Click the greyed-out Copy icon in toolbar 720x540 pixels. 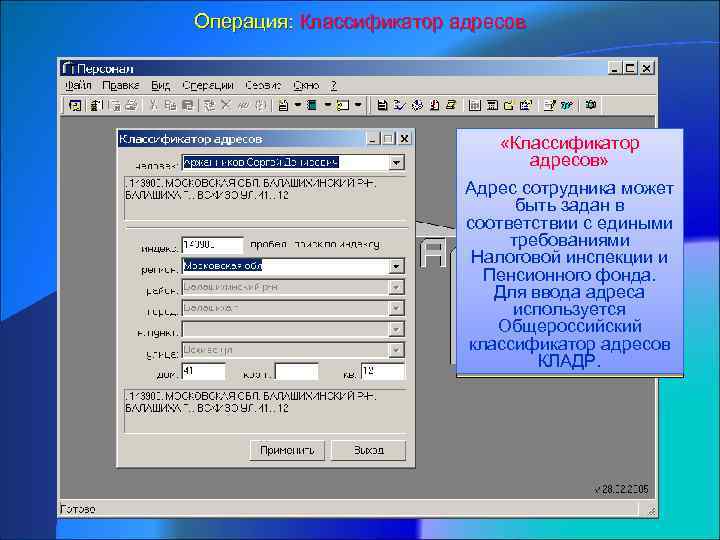coord(170,105)
